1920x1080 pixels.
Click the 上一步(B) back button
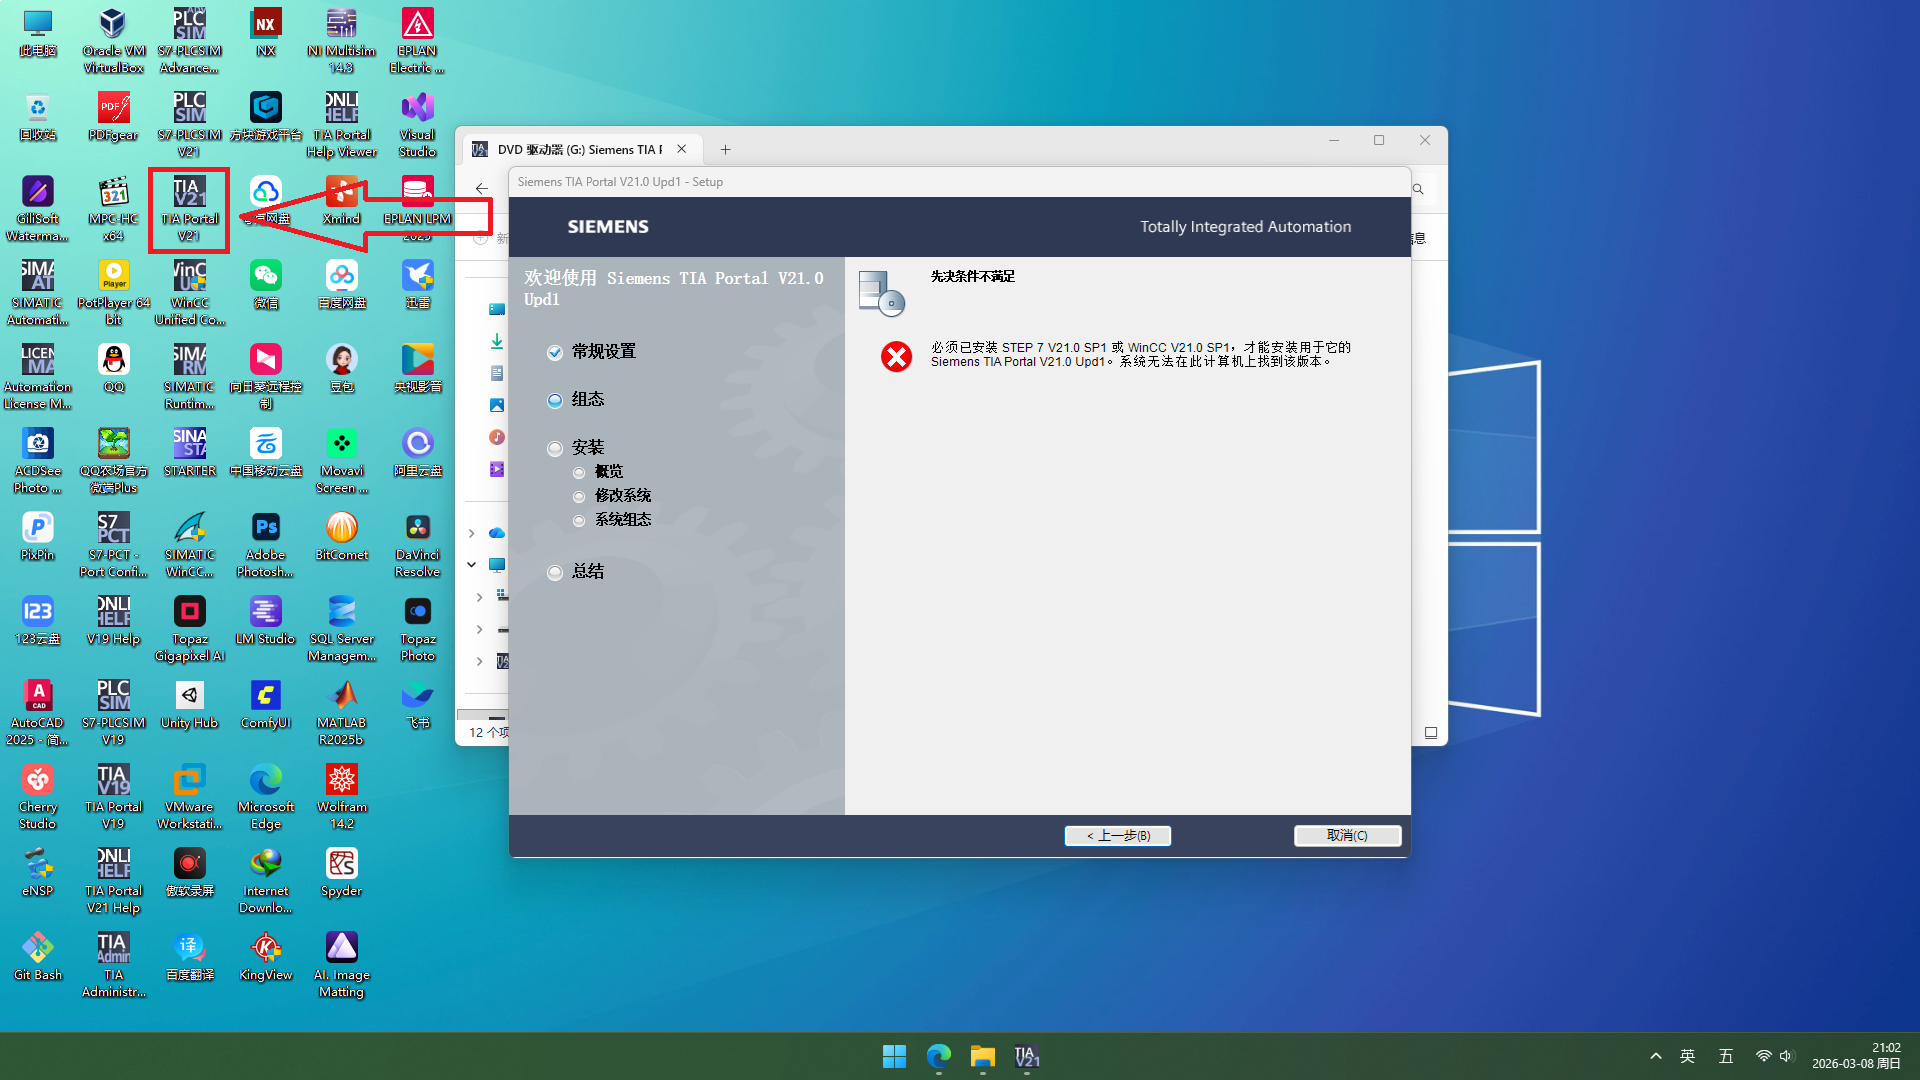(x=1117, y=836)
